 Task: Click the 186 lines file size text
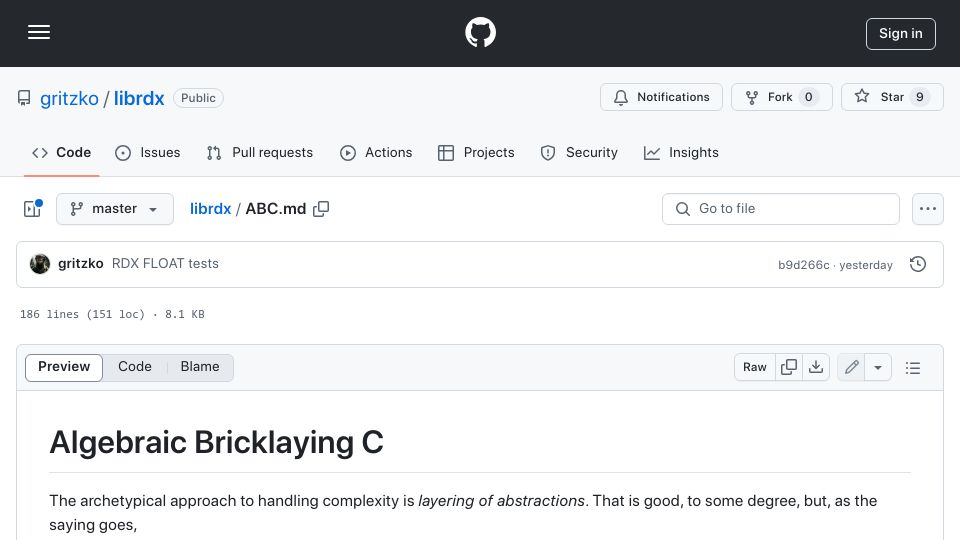(x=112, y=314)
